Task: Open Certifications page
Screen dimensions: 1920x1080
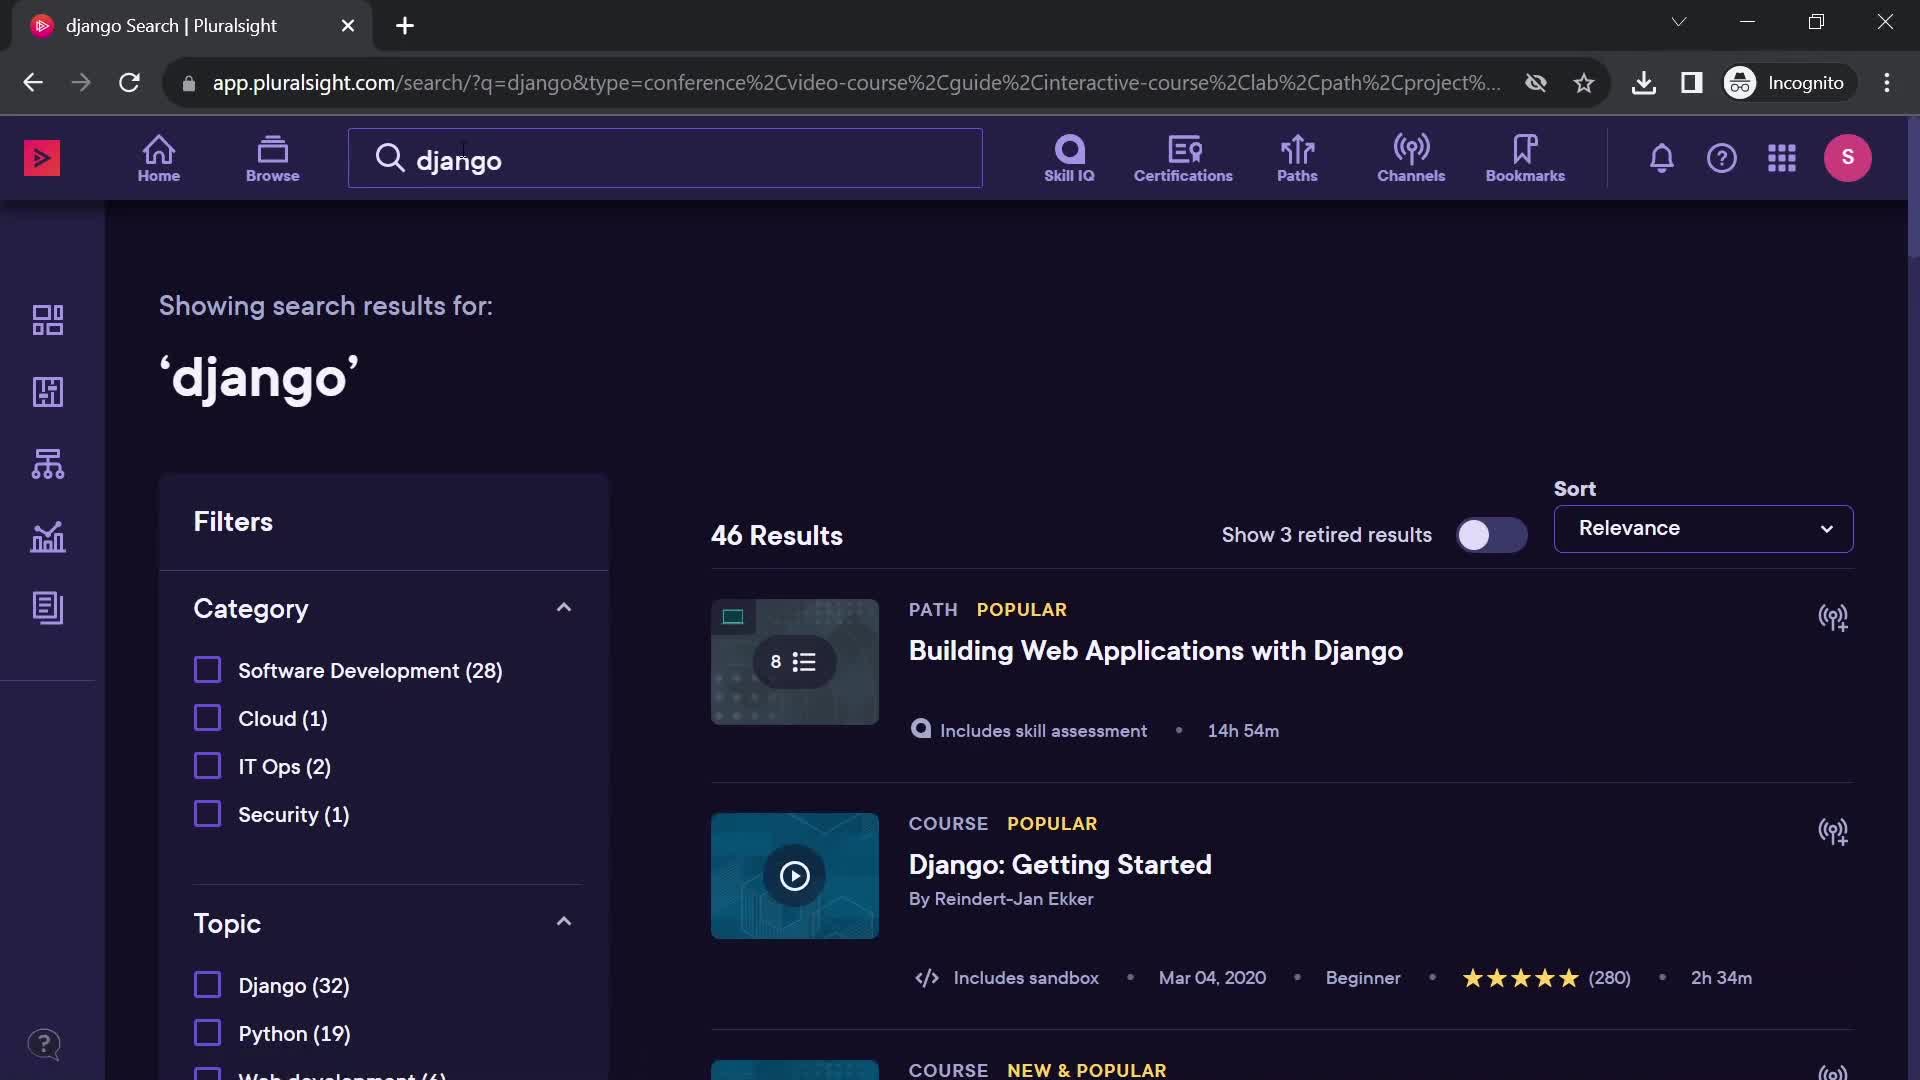Action: [1183, 158]
